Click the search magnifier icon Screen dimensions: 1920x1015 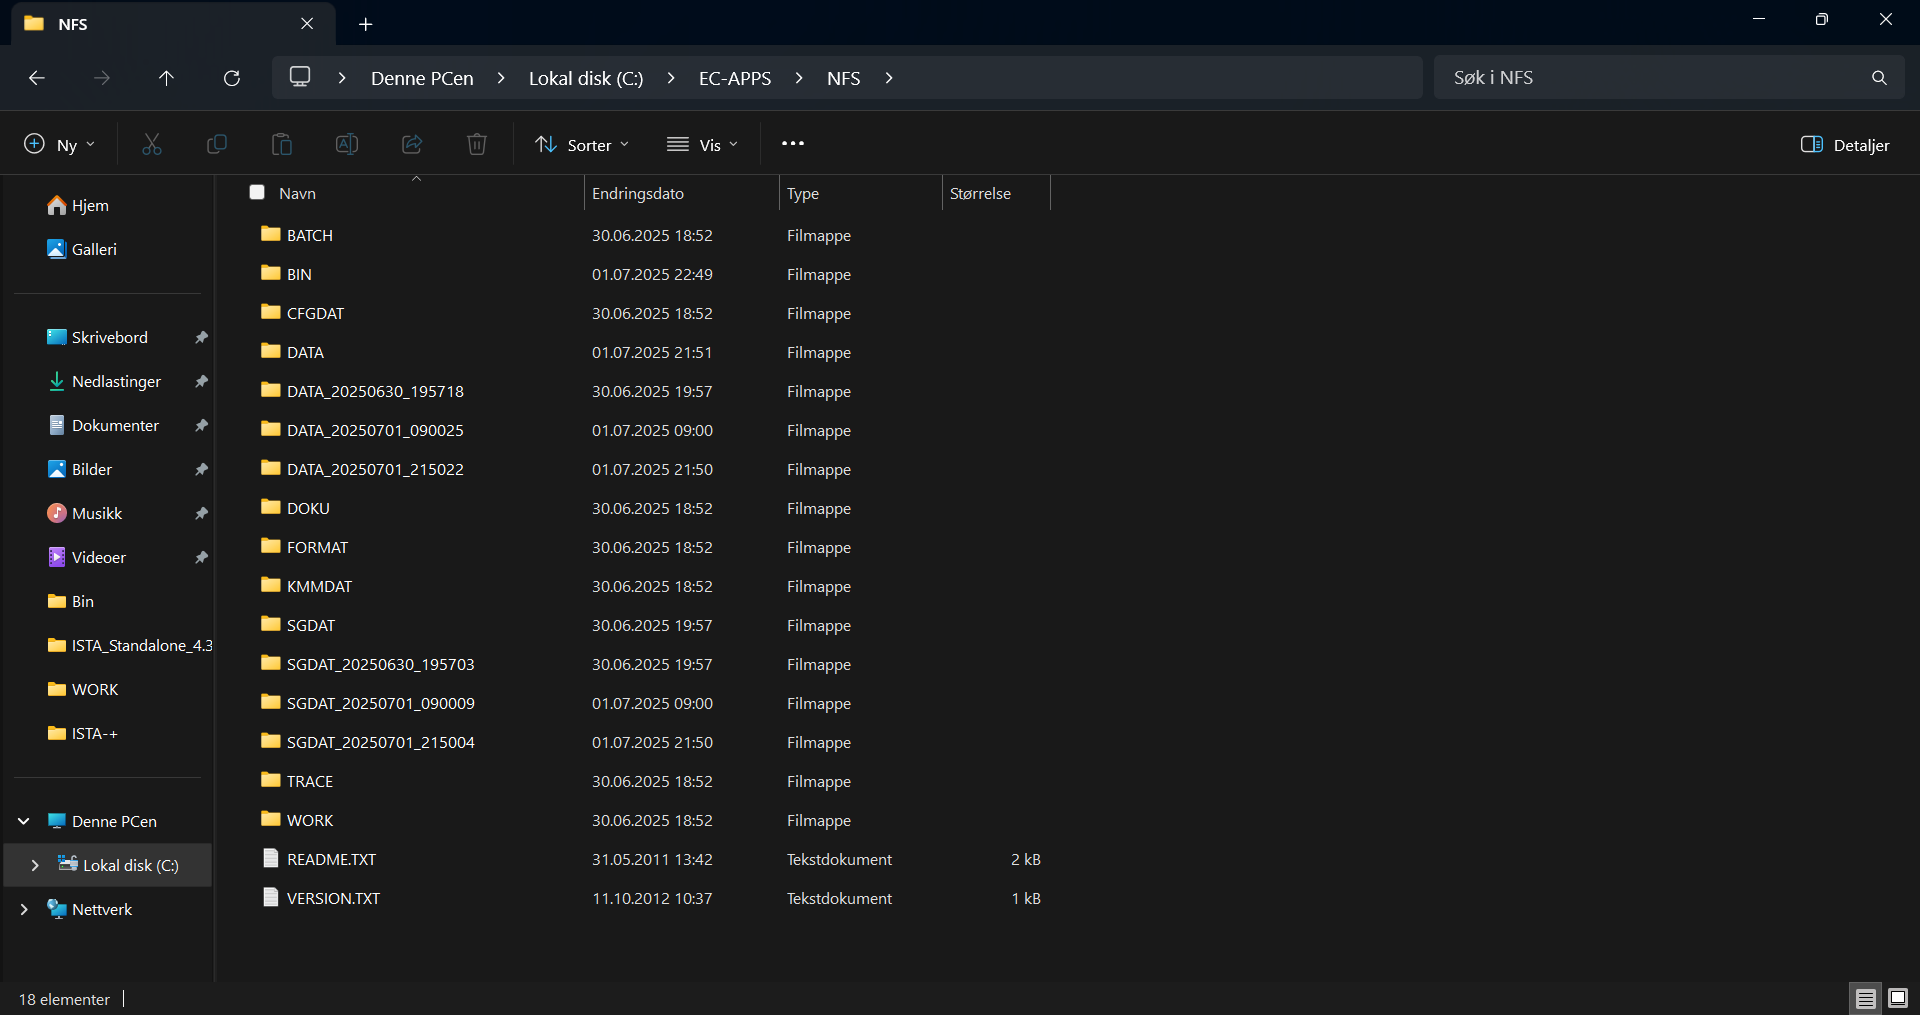1879,78
